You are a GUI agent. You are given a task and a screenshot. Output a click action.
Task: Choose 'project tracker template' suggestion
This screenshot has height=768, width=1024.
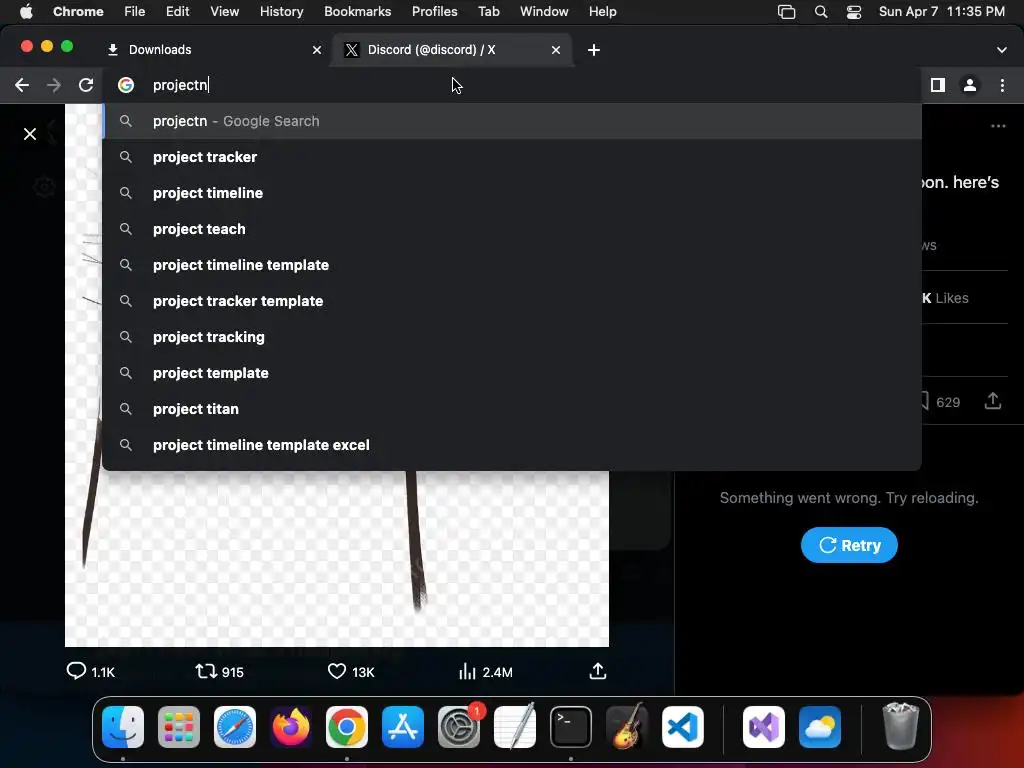coord(513,301)
